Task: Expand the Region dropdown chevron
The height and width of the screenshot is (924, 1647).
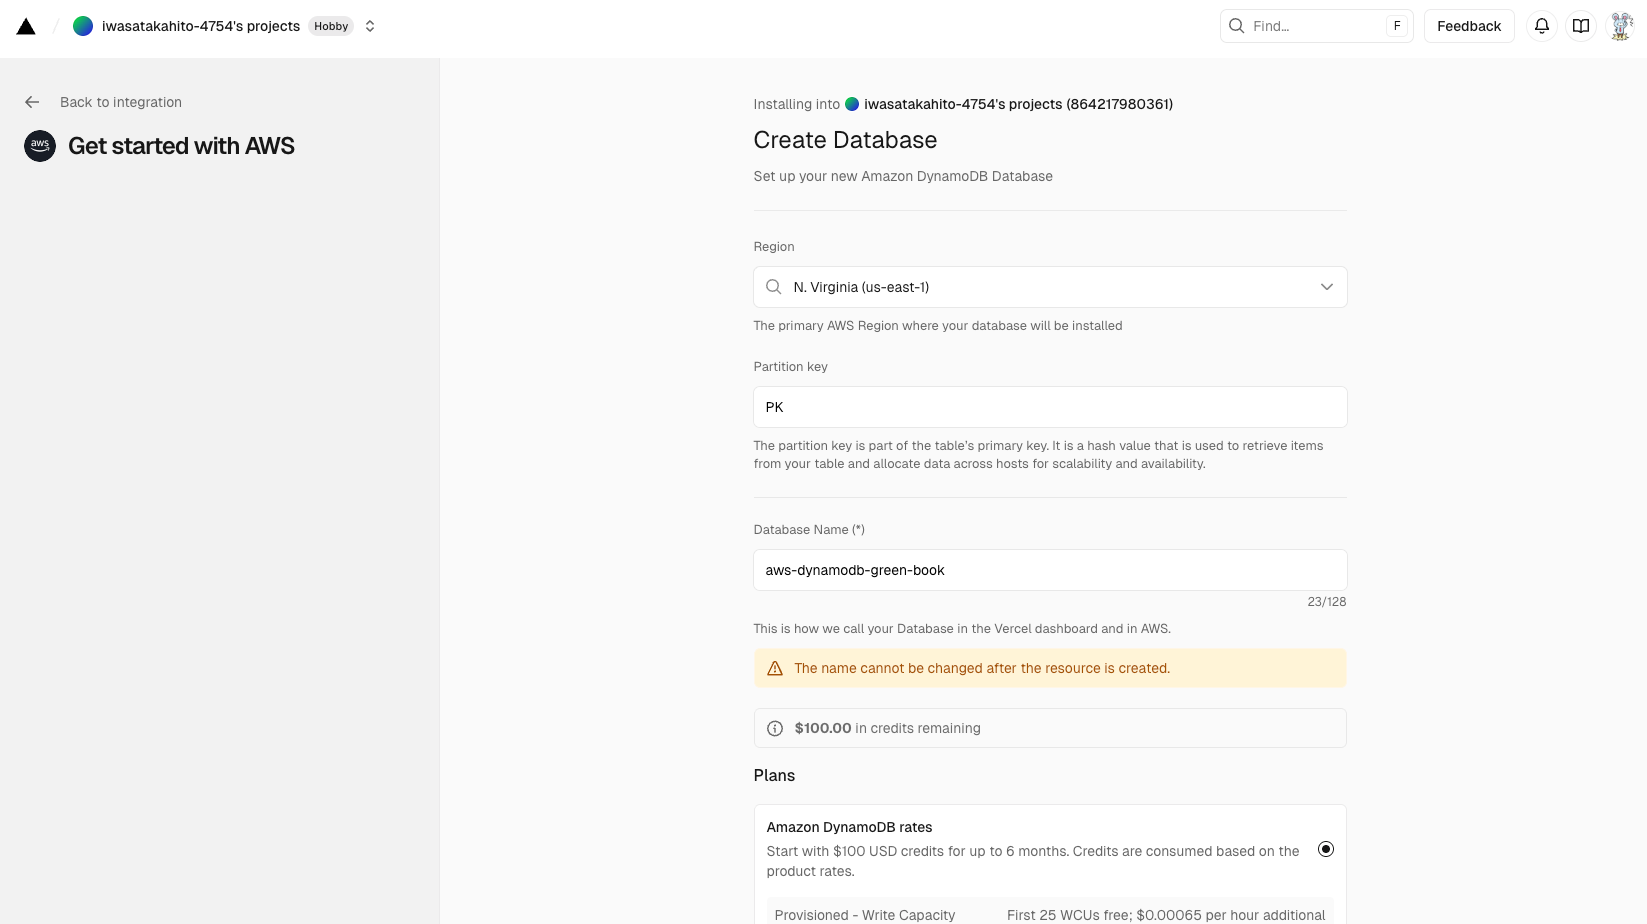Action: [x=1326, y=287]
